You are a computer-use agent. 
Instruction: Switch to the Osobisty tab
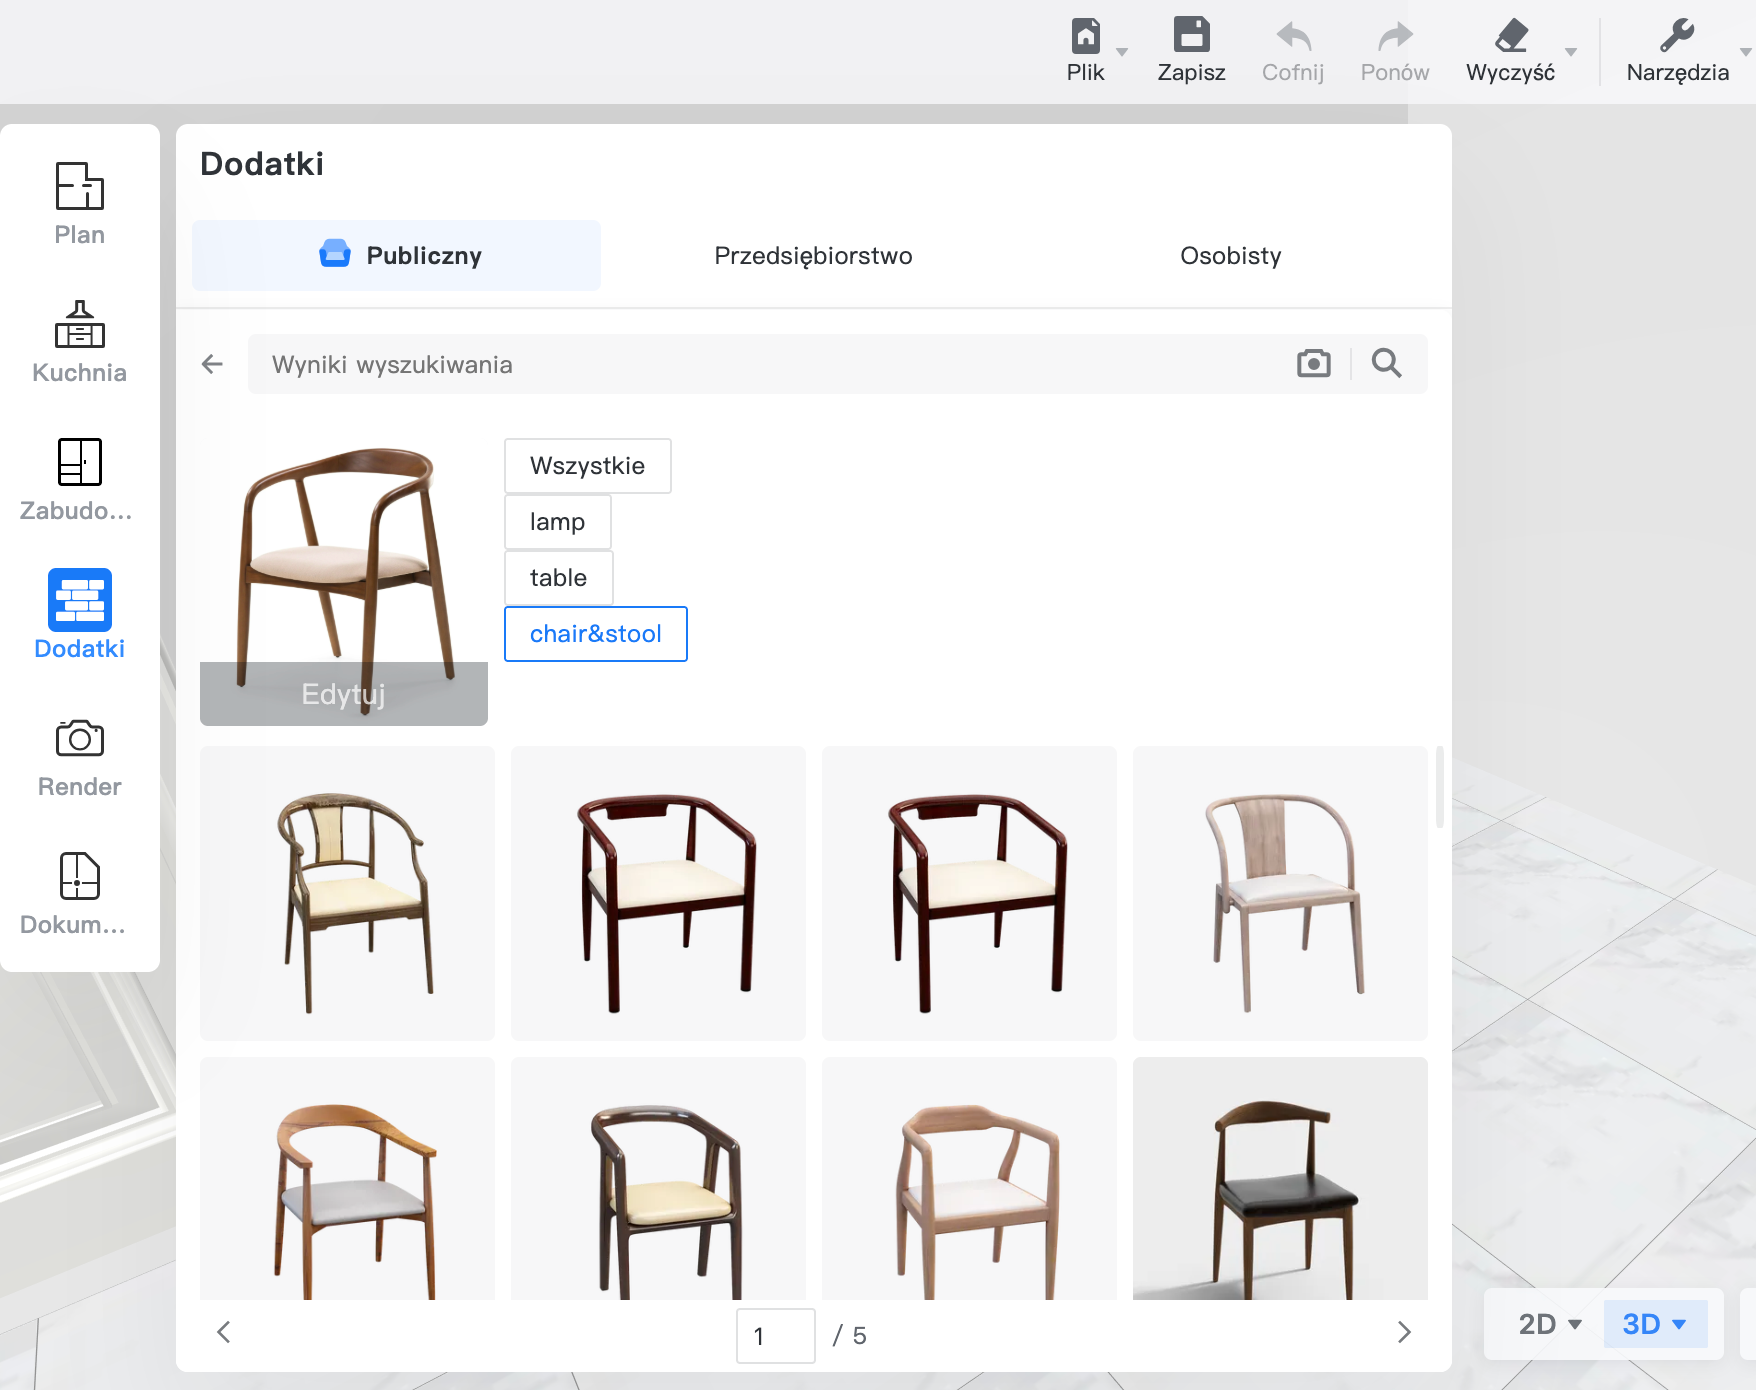click(x=1230, y=256)
